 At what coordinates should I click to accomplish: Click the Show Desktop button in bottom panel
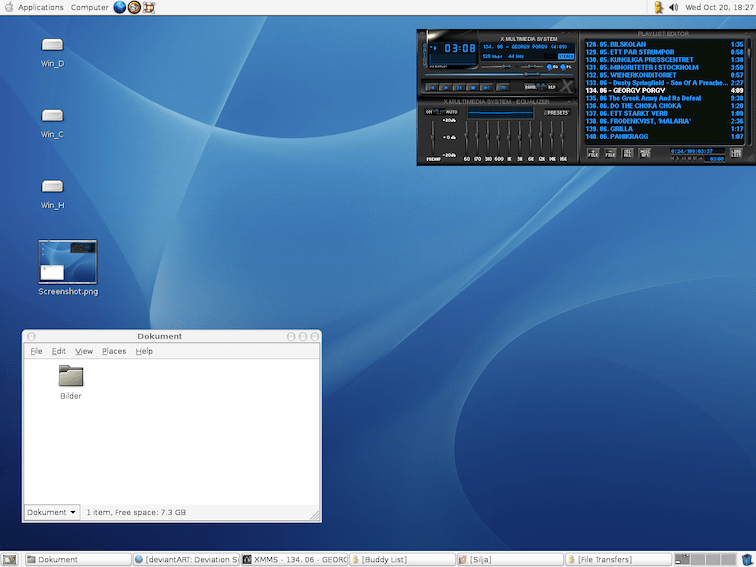click(x=10, y=560)
